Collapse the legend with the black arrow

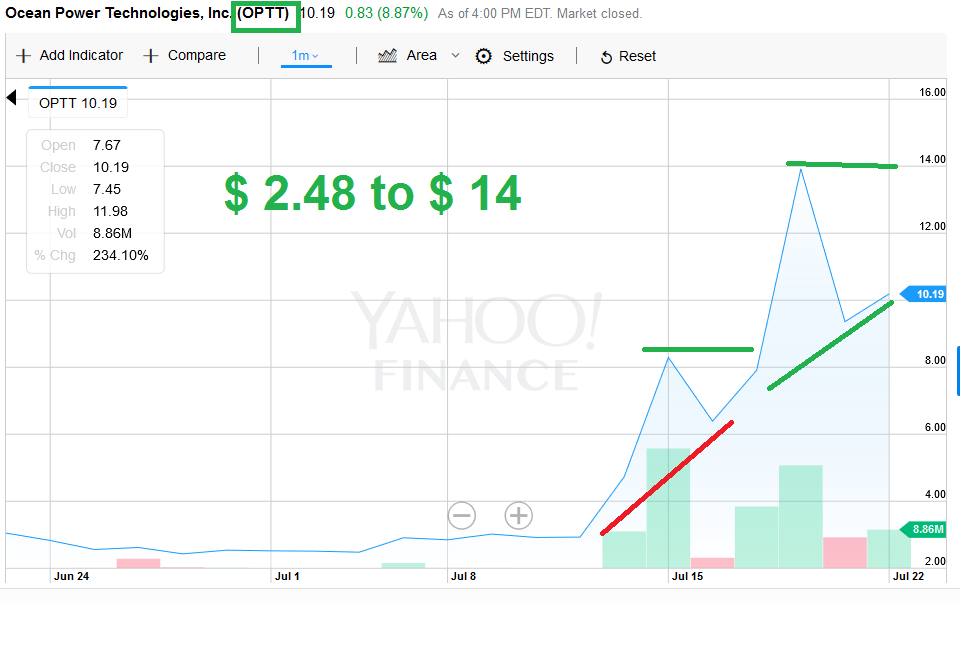[x=11, y=97]
